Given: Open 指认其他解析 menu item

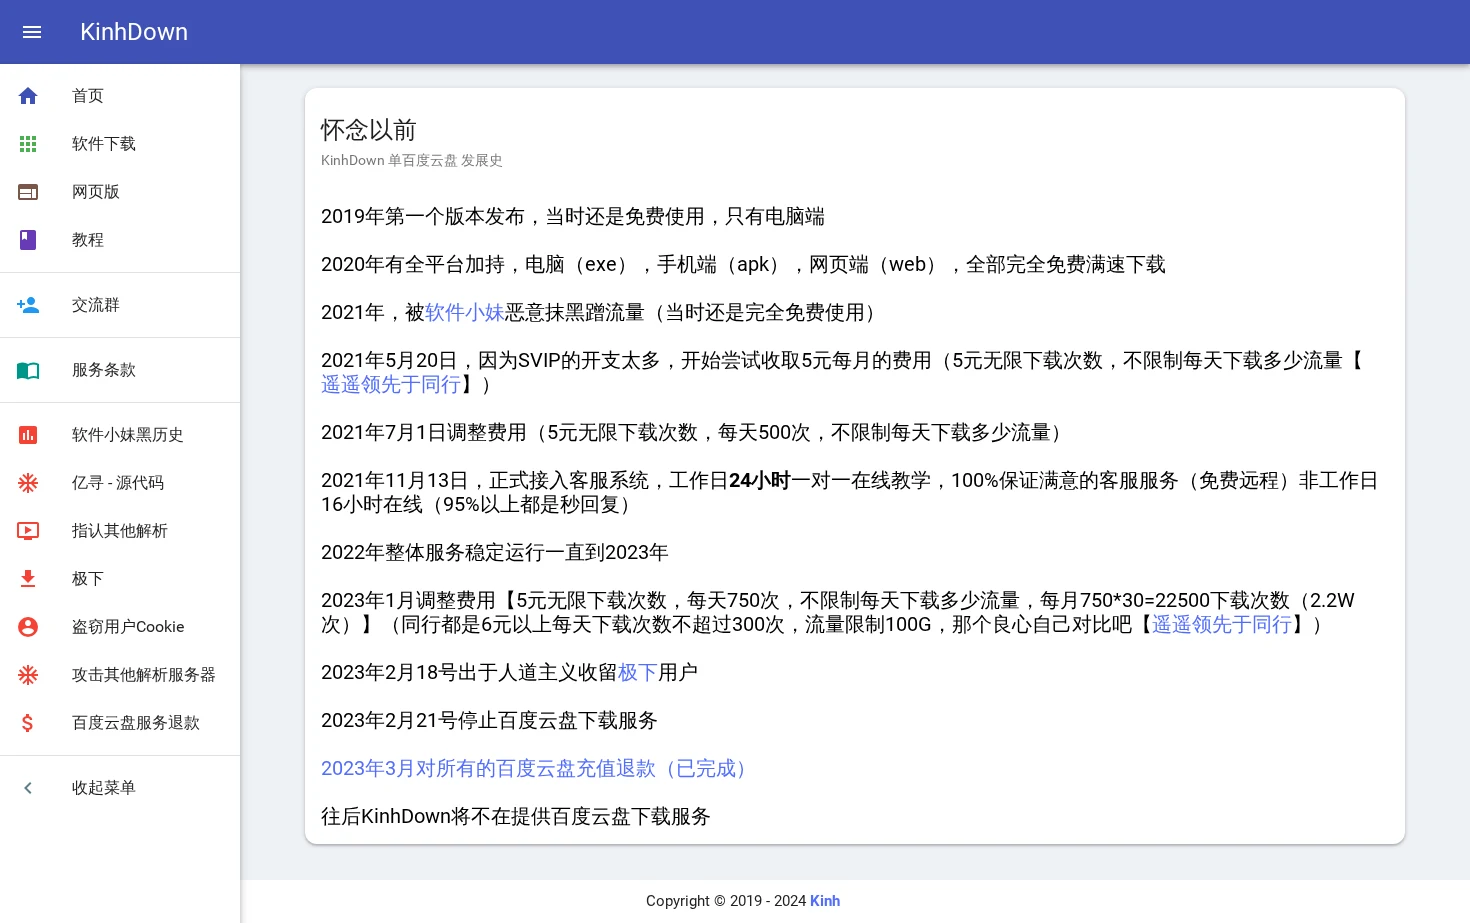Looking at the screenshot, I should coord(120,531).
